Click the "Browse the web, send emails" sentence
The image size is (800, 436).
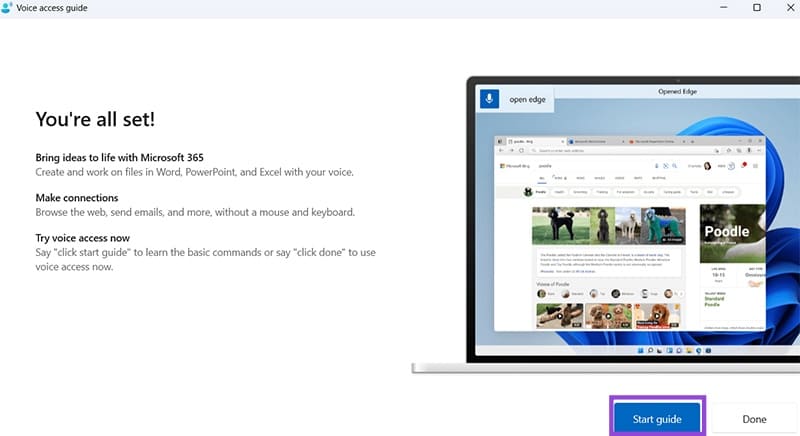pyautogui.click(x=195, y=212)
